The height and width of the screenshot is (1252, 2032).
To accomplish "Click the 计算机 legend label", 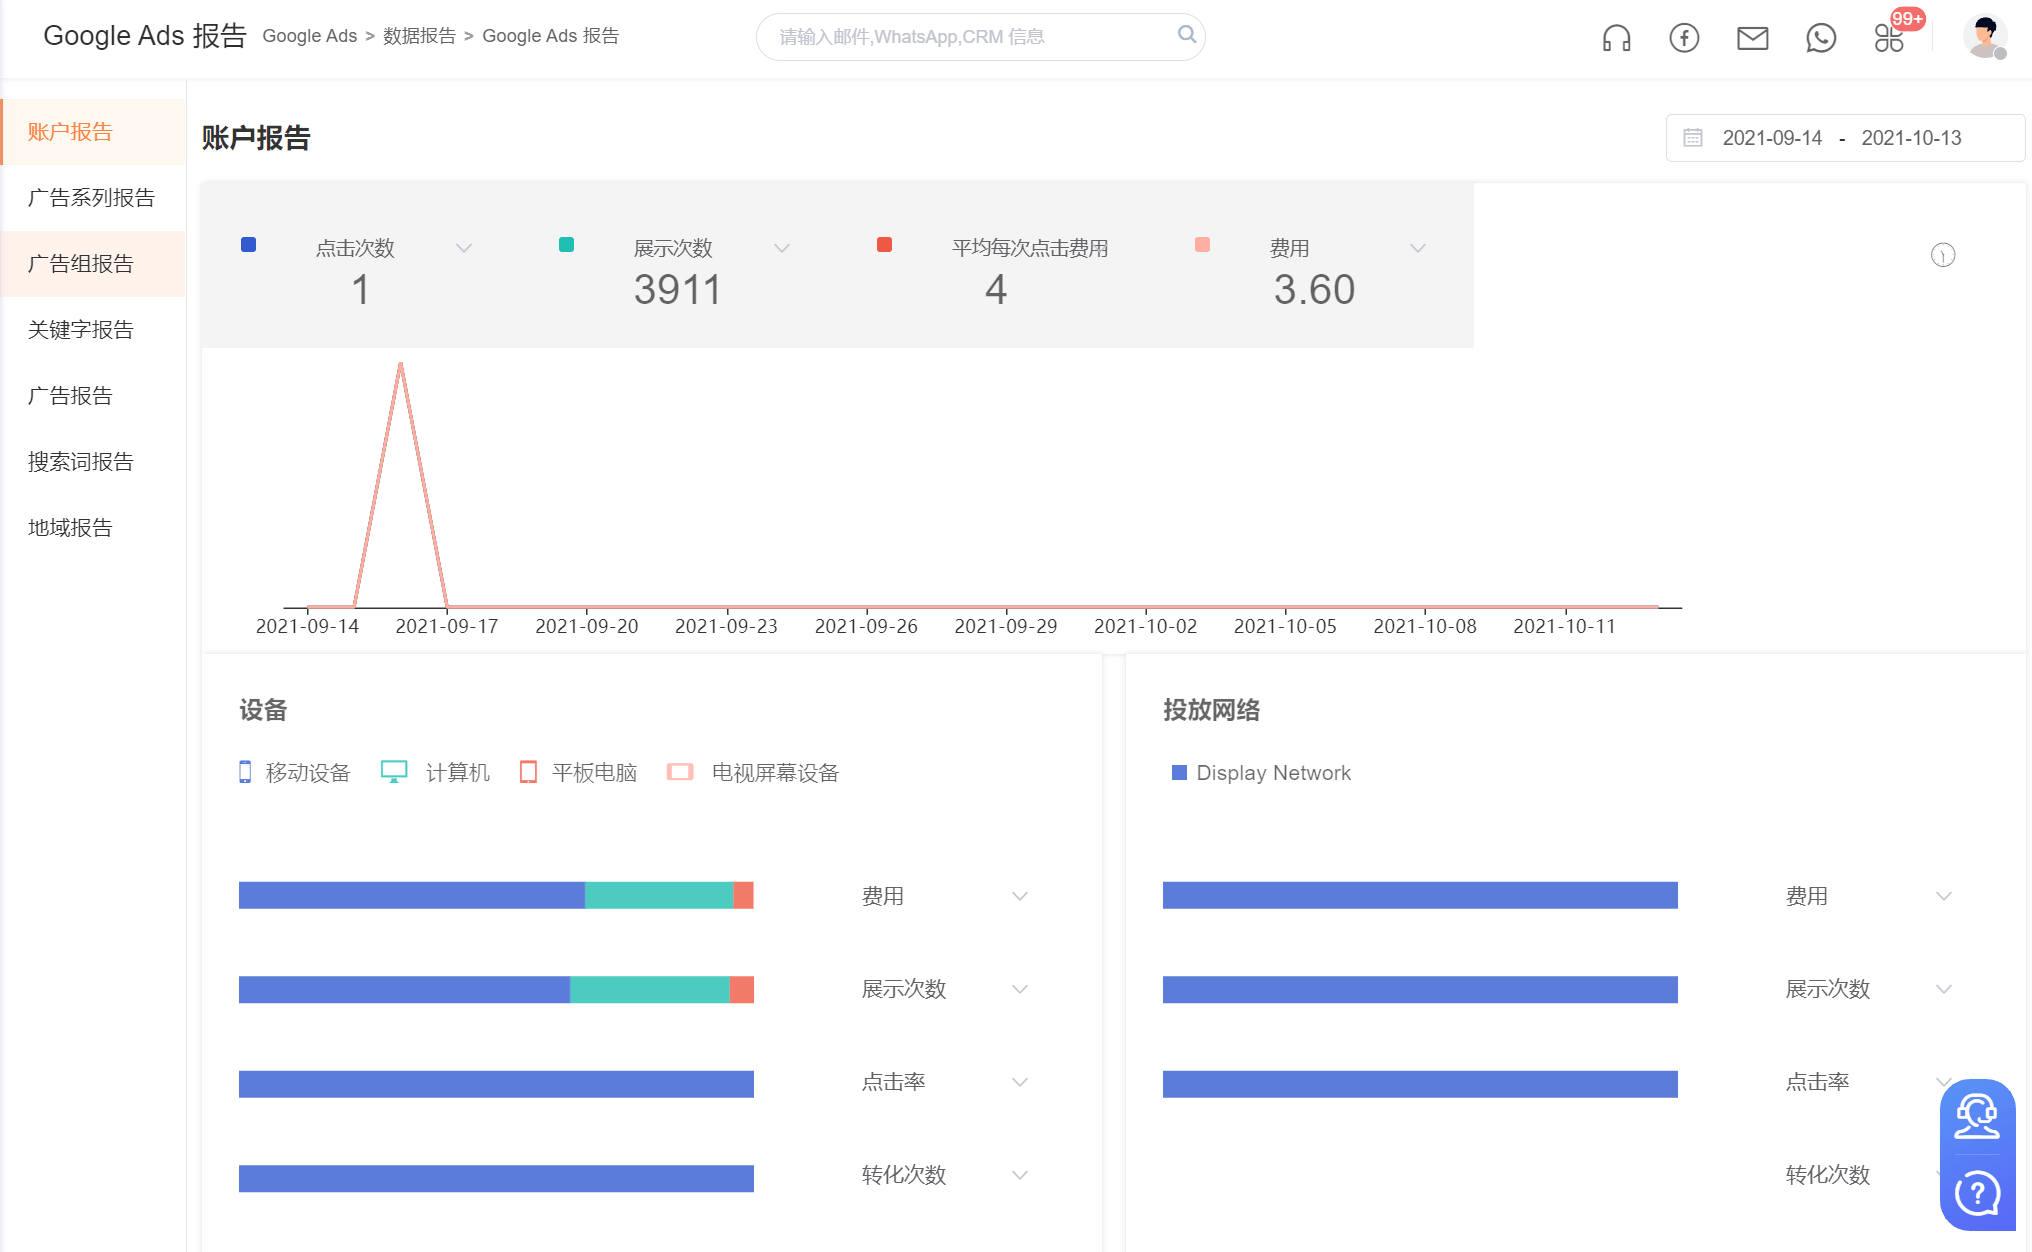I will 458,773.
